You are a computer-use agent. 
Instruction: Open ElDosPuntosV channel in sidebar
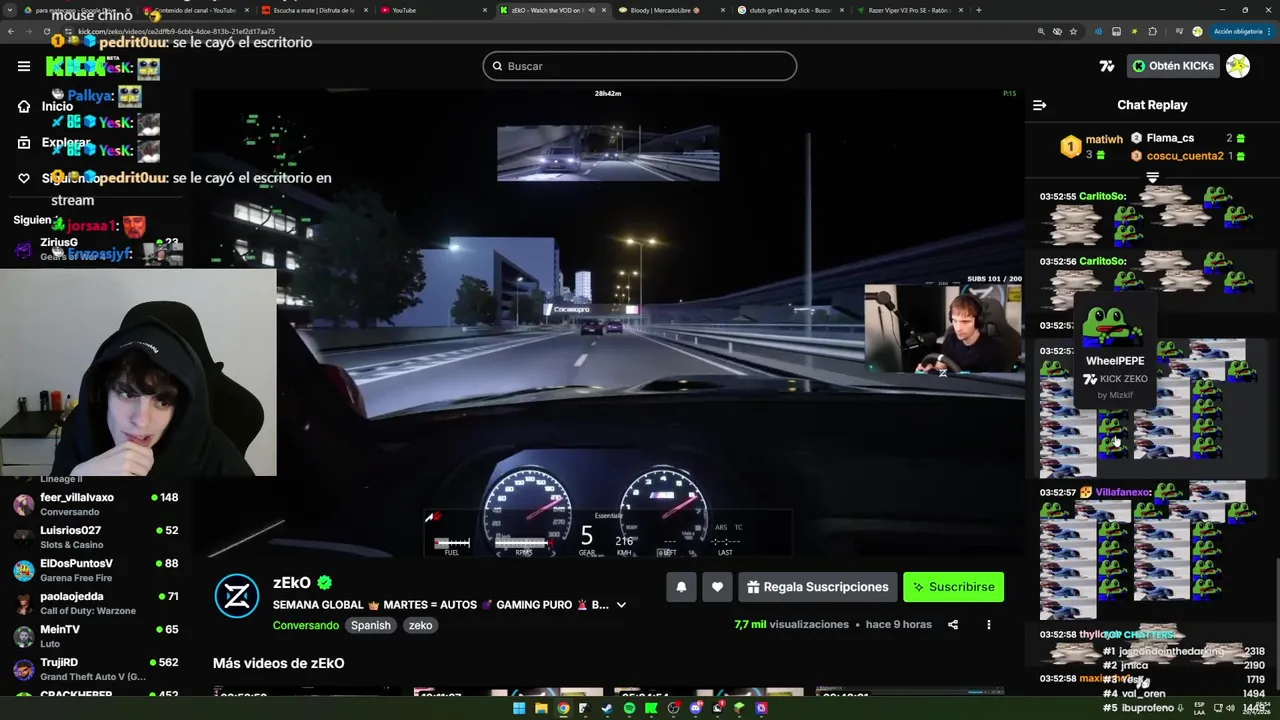pyautogui.click(x=95, y=570)
